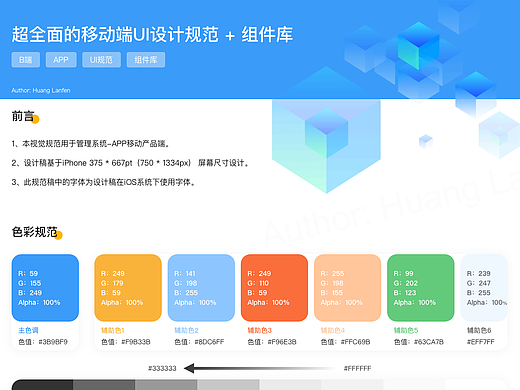Click the UI规范 tag button

(101, 60)
